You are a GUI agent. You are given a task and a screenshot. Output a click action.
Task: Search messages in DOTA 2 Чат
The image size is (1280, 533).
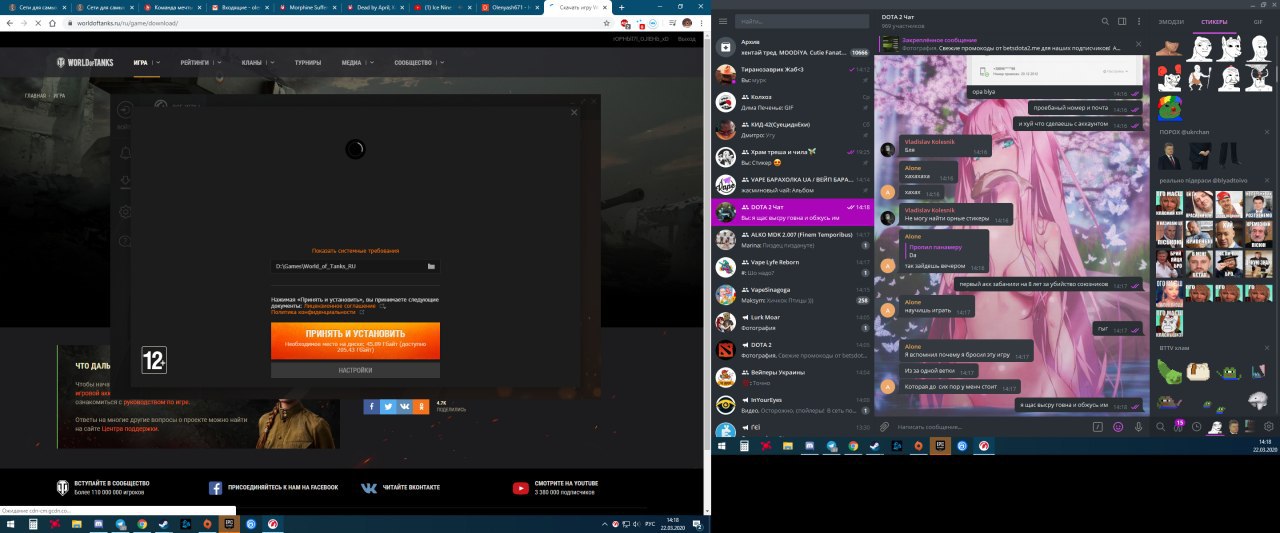coord(1105,21)
